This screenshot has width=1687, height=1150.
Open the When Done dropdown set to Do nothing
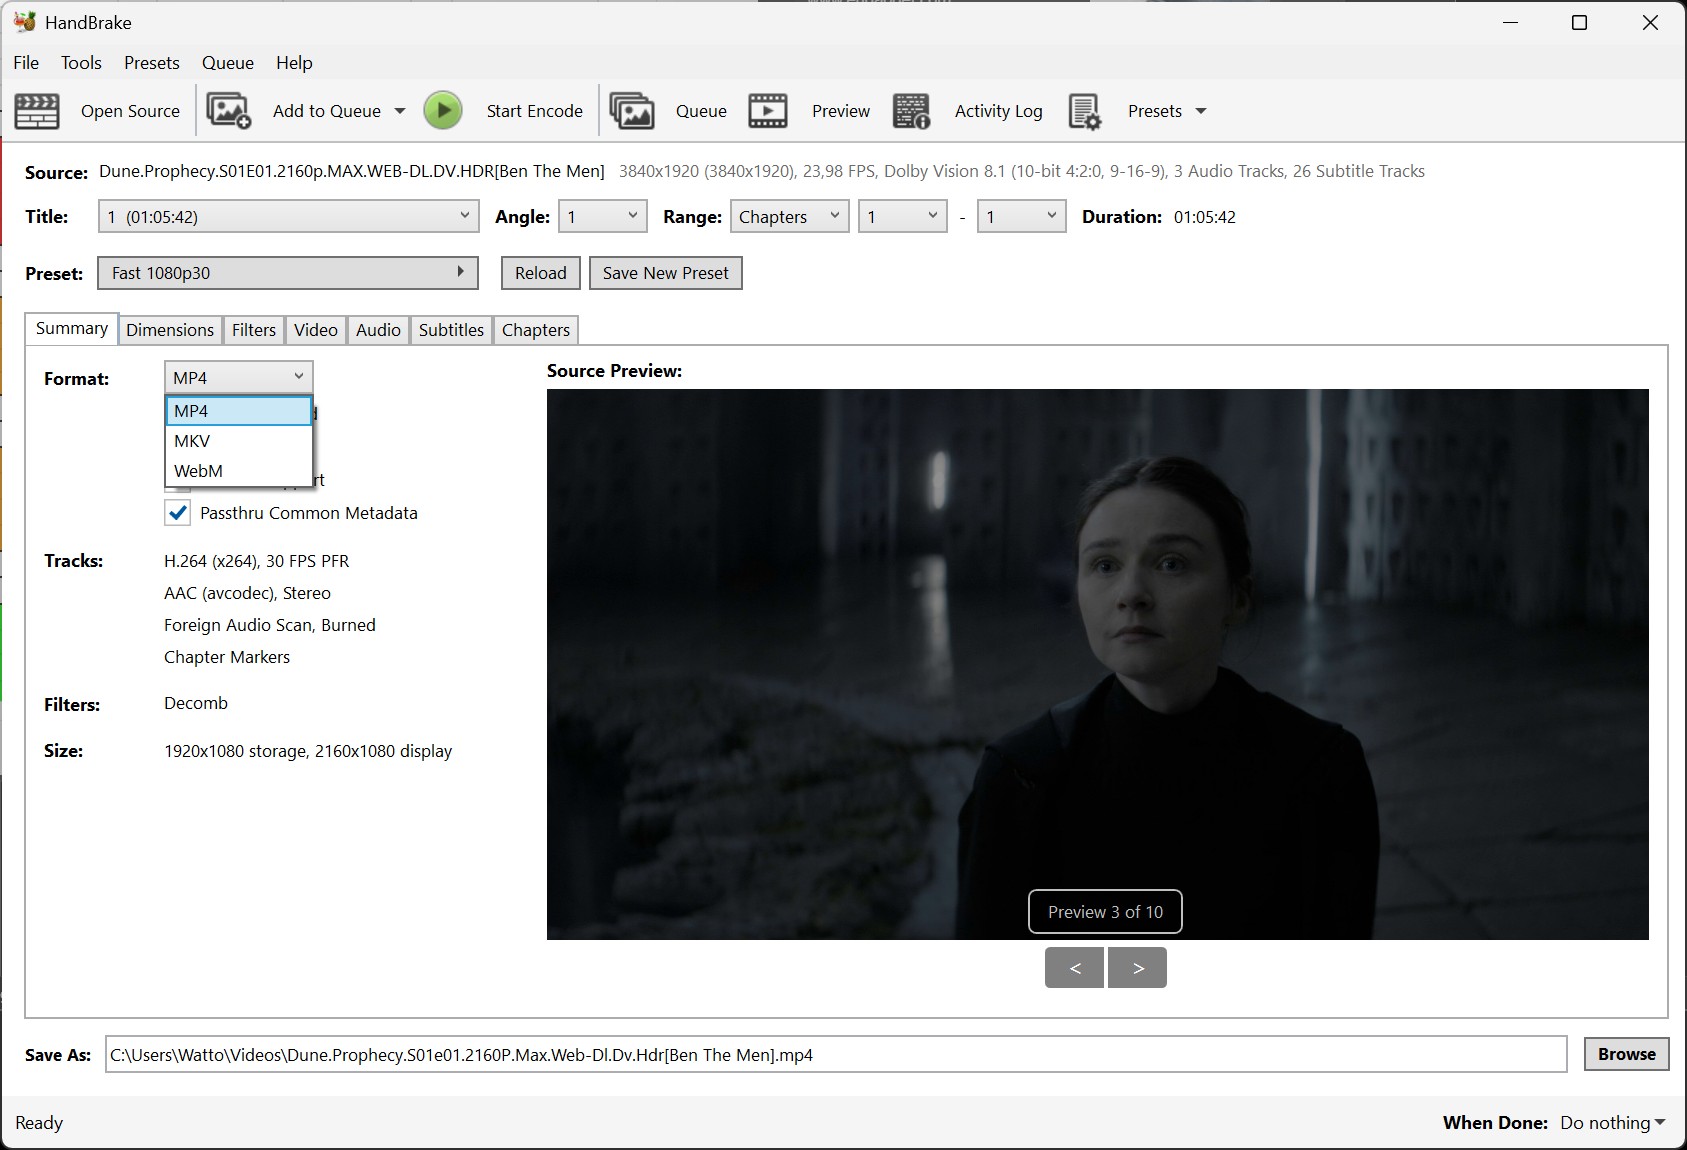[1612, 1123]
